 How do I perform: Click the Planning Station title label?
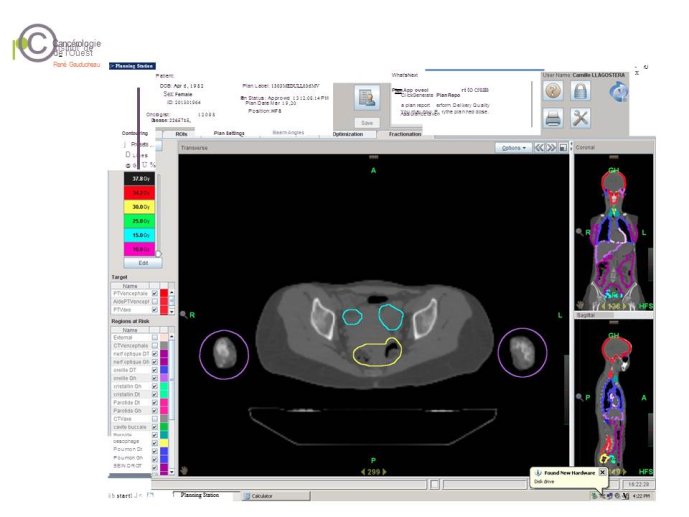pyautogui.click(x=132, y=66)
